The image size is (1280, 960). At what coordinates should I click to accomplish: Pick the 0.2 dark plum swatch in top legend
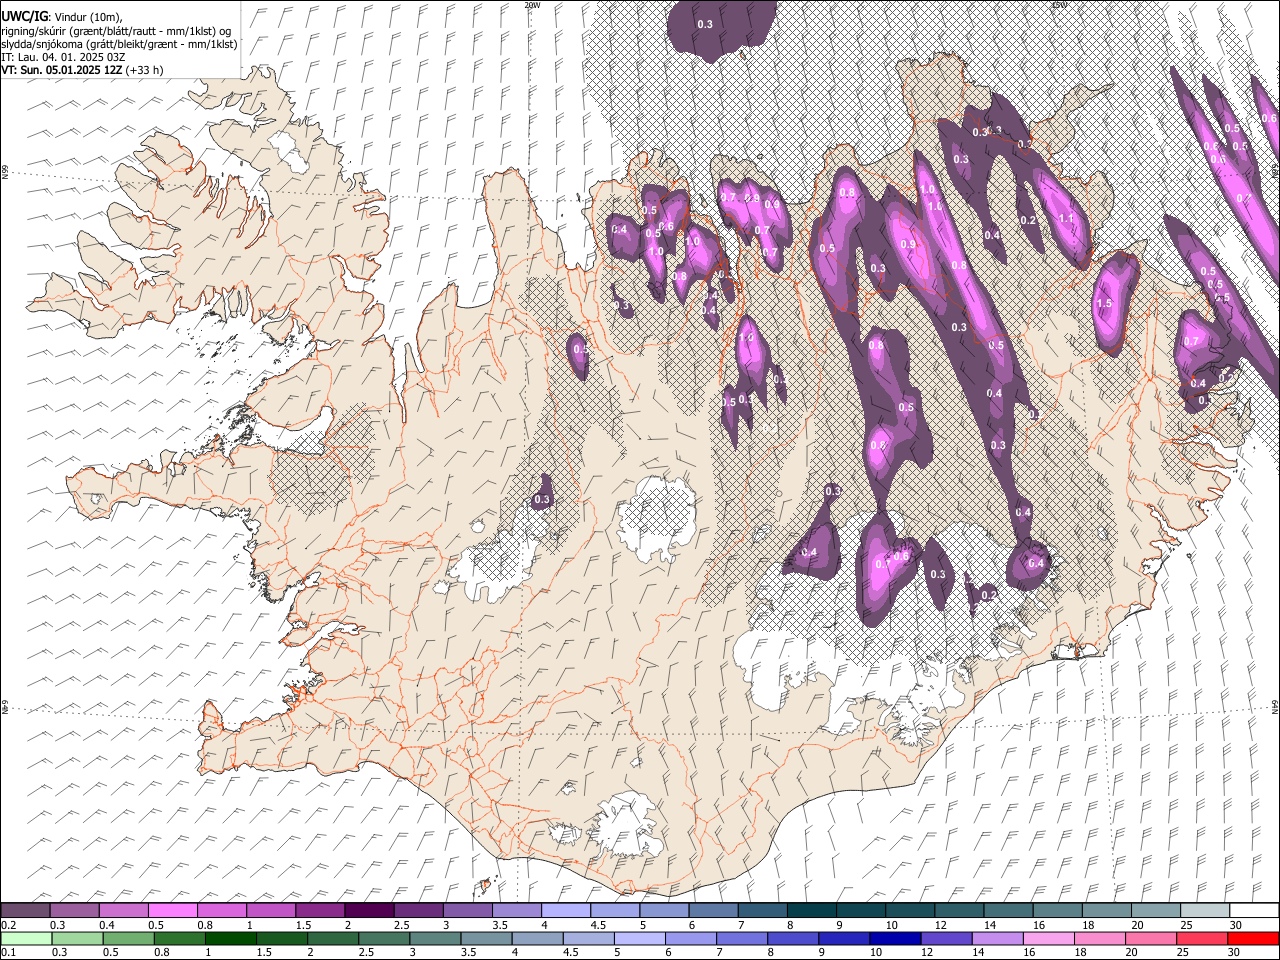tap(25, 911)
